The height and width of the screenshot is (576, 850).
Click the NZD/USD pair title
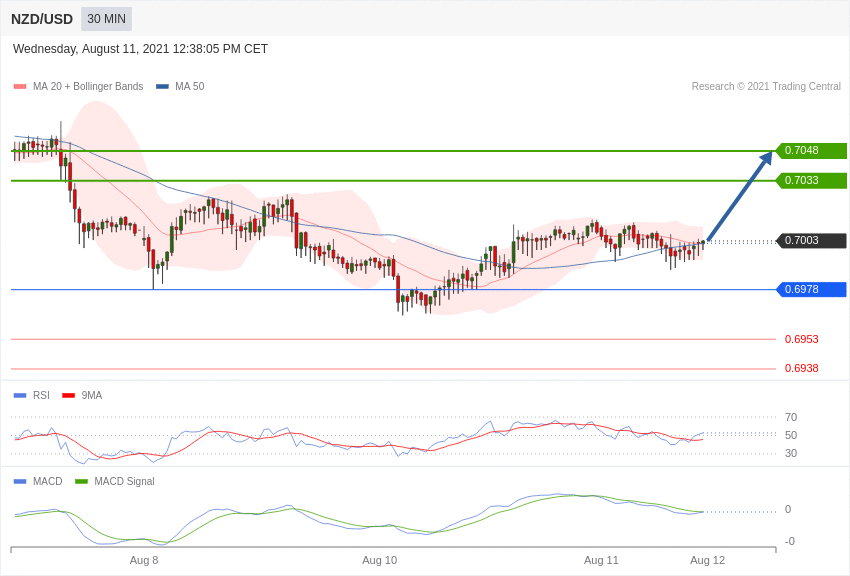pos(42,19)
